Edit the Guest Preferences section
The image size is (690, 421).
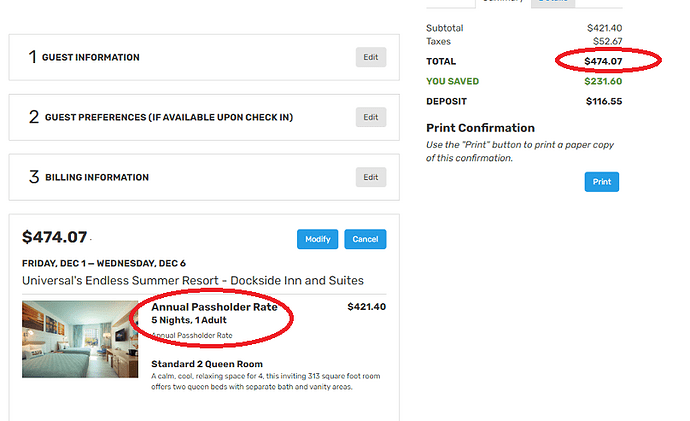pyautogui.click(x=370, y=117)
